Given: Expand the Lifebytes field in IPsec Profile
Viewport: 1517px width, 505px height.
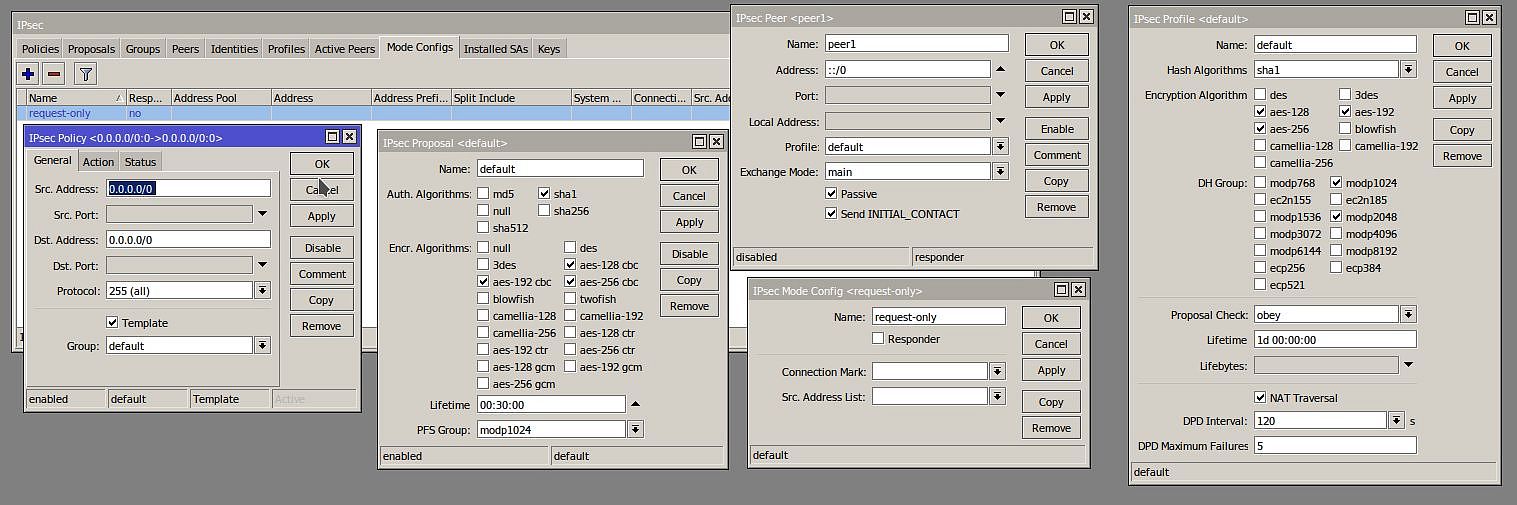Looking at the screenshot, I should click(1408, 366).
